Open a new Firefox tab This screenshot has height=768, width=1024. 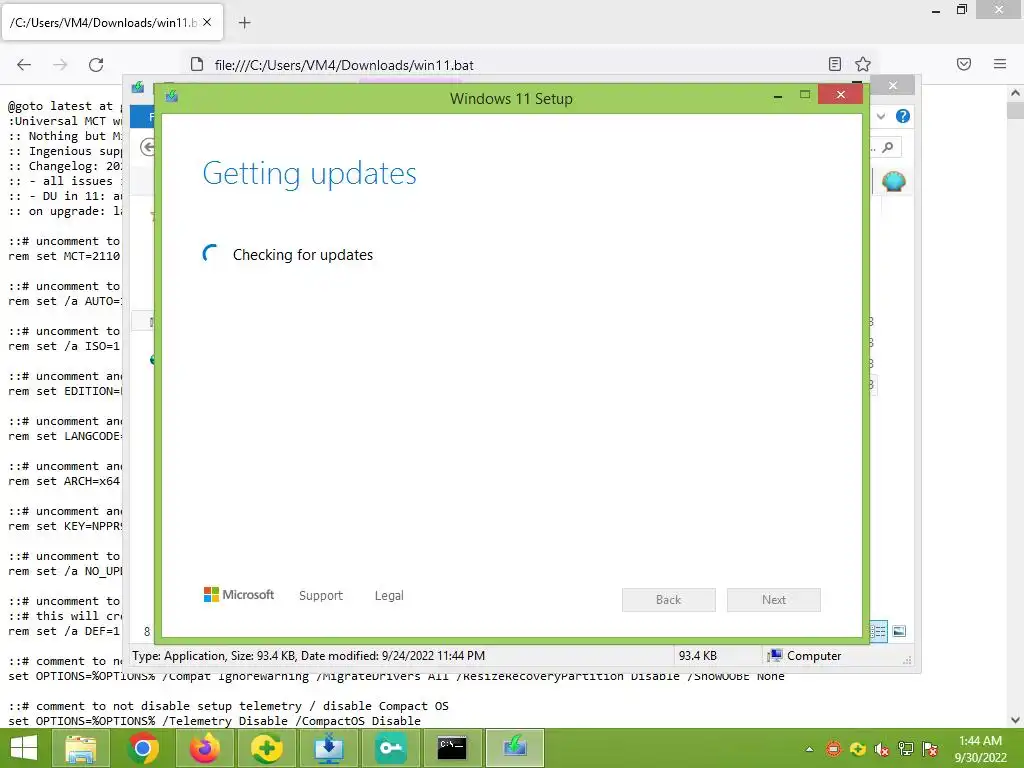tap(245, 23)
